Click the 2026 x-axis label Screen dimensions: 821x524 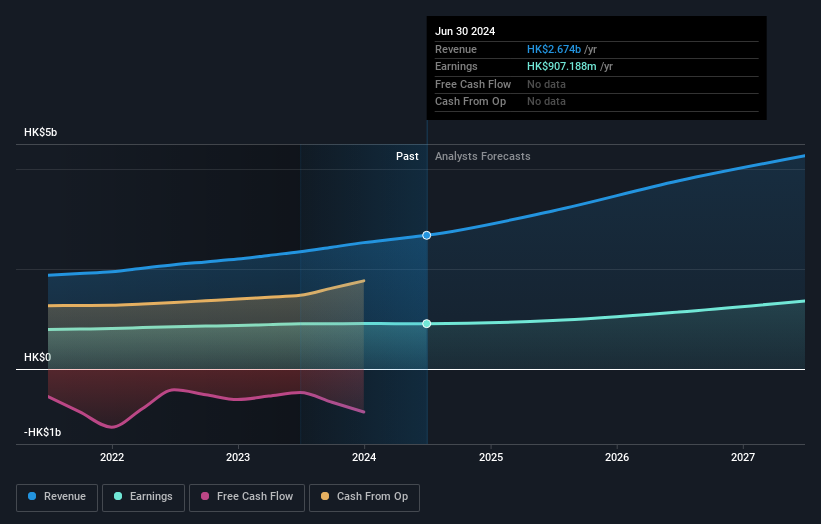(617, 458)
